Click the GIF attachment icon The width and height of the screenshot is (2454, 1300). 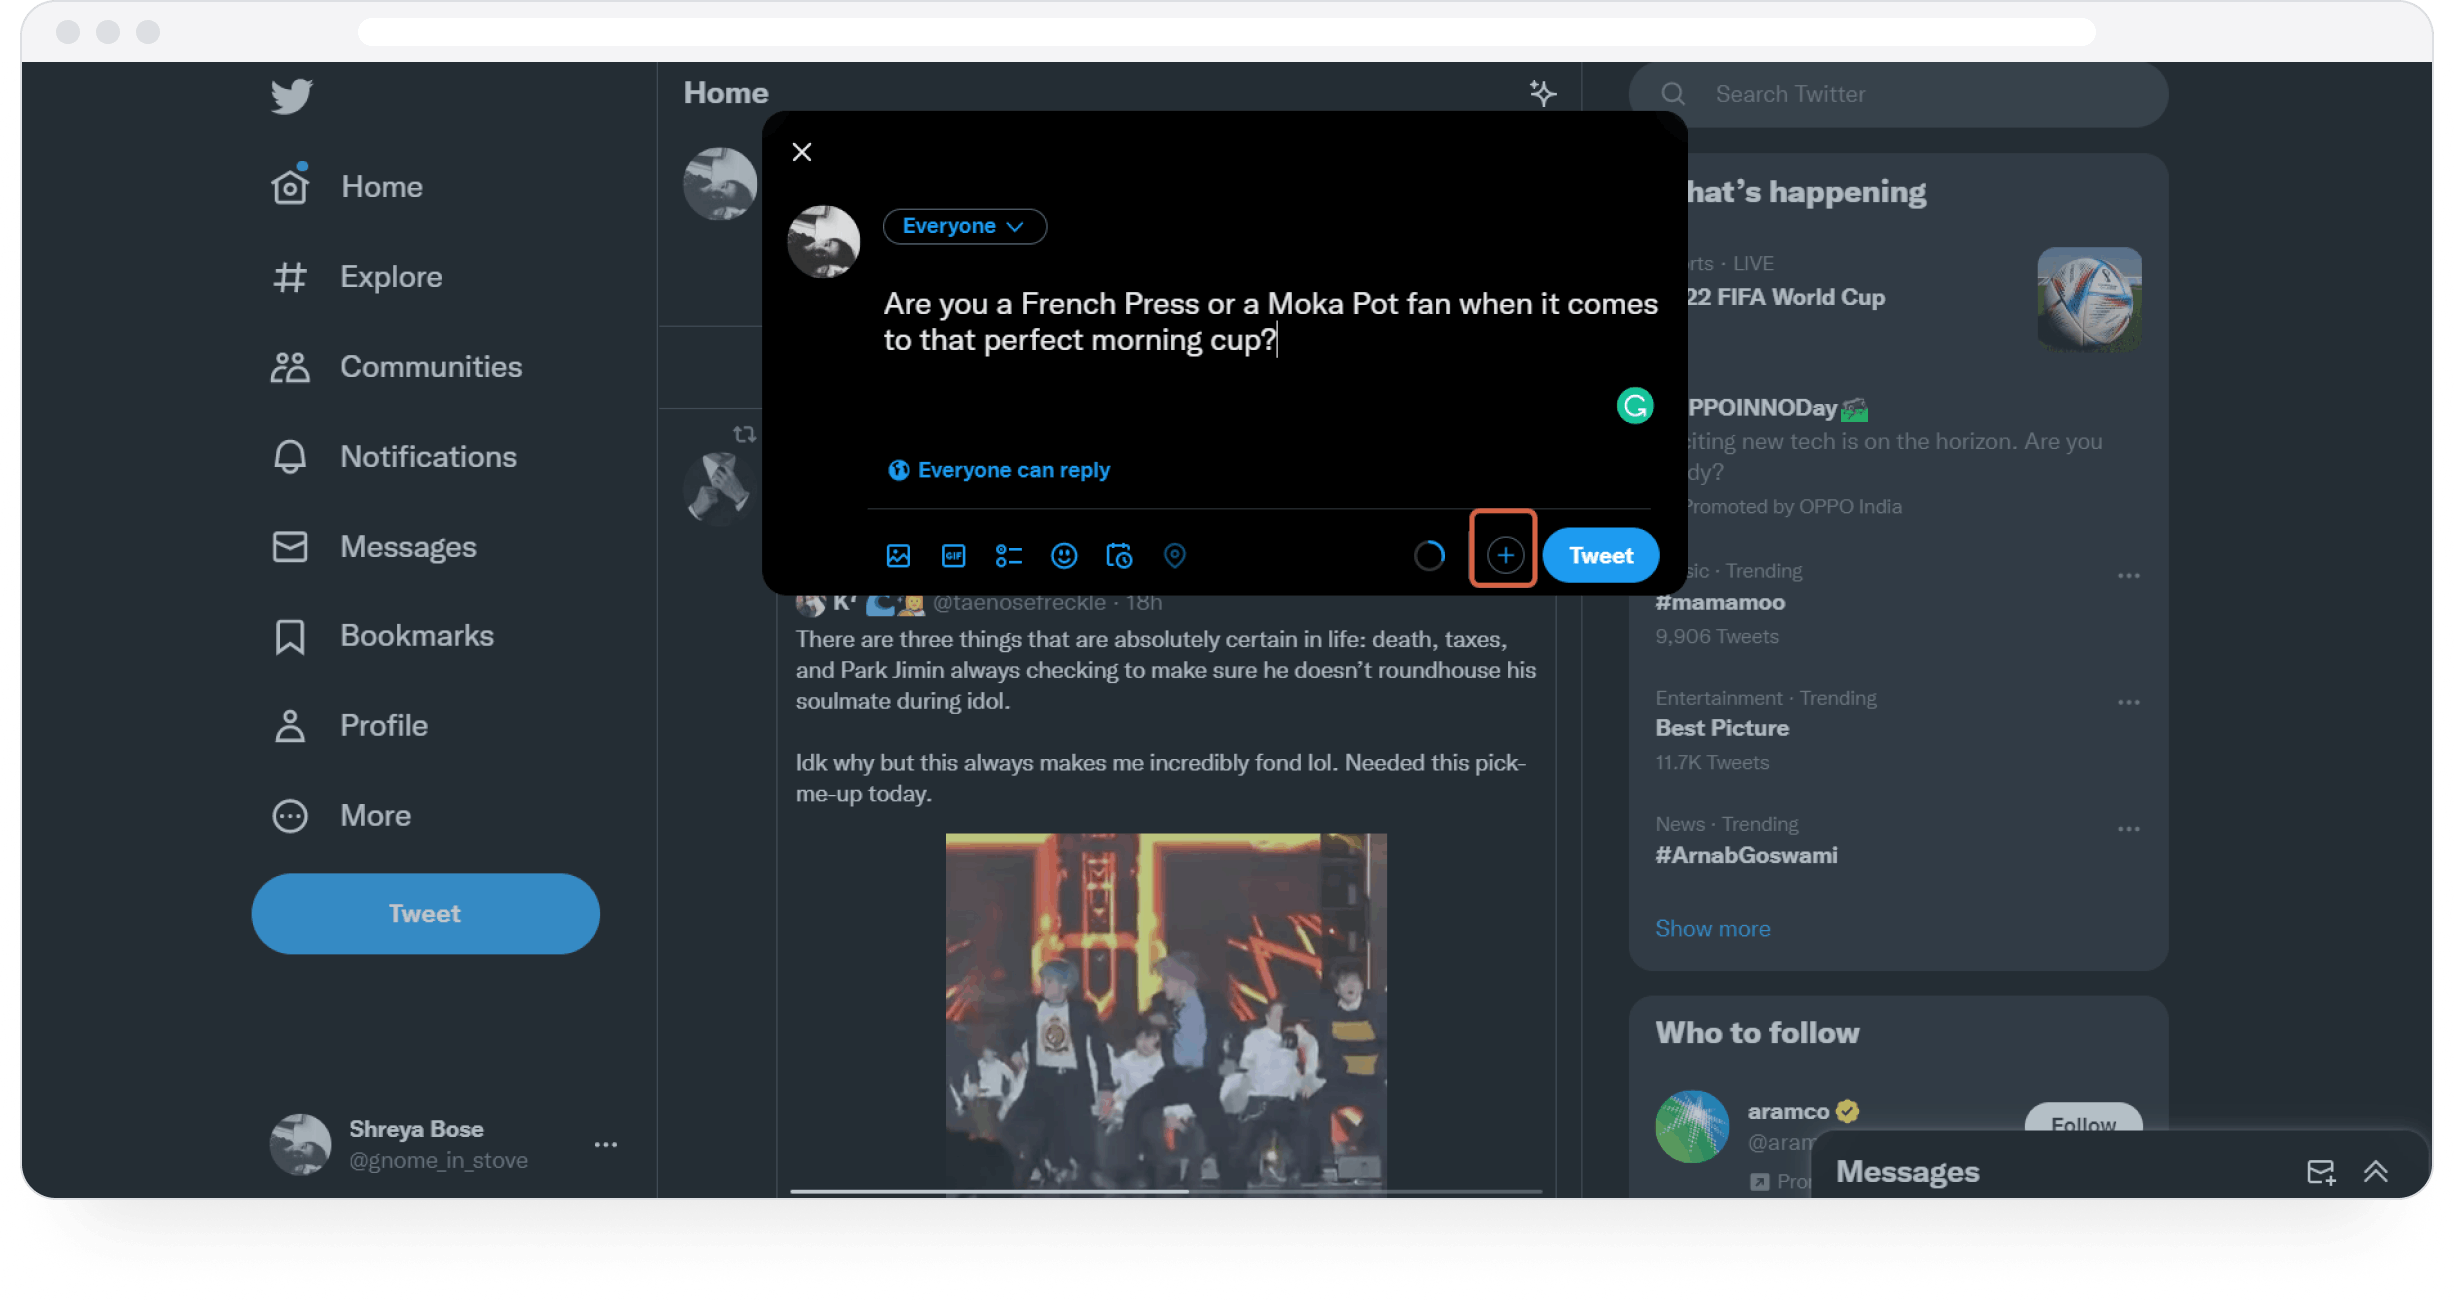point(954,557)
